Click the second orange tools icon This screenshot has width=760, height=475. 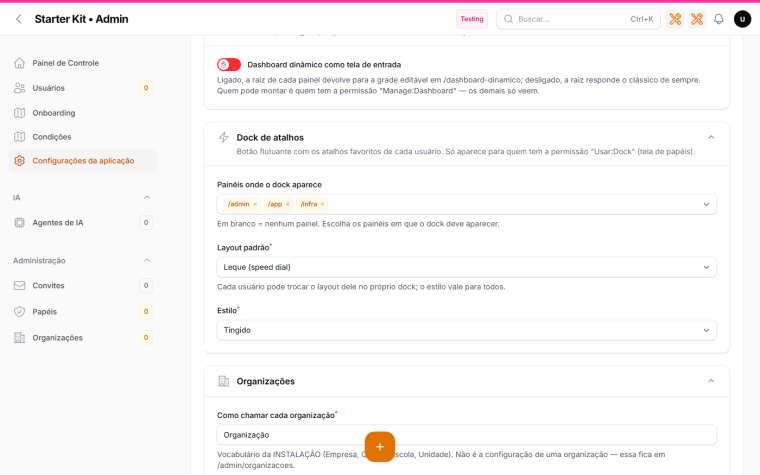pos(697,19)
